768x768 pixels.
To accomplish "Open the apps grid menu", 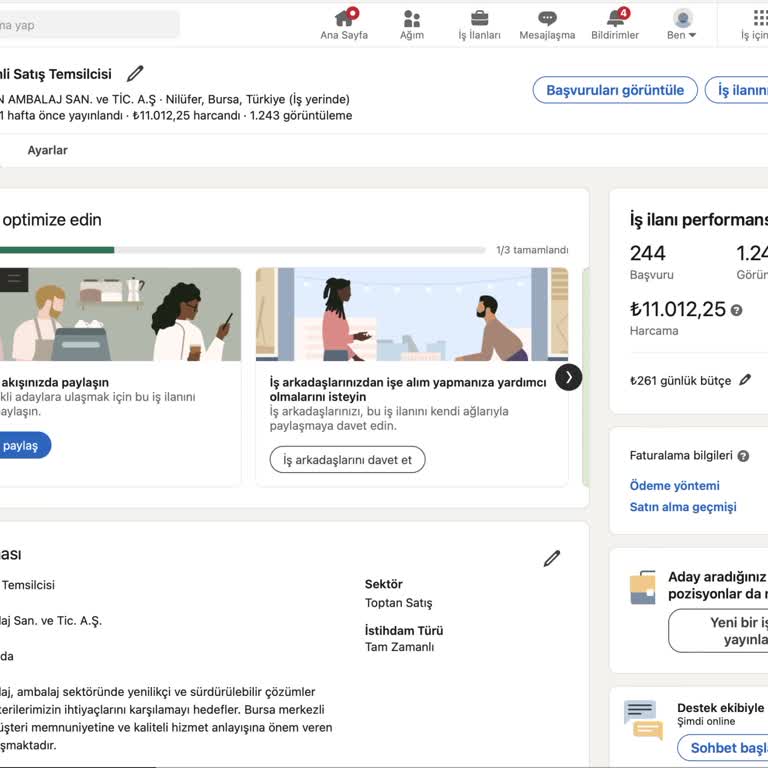I will coord(759,18).
